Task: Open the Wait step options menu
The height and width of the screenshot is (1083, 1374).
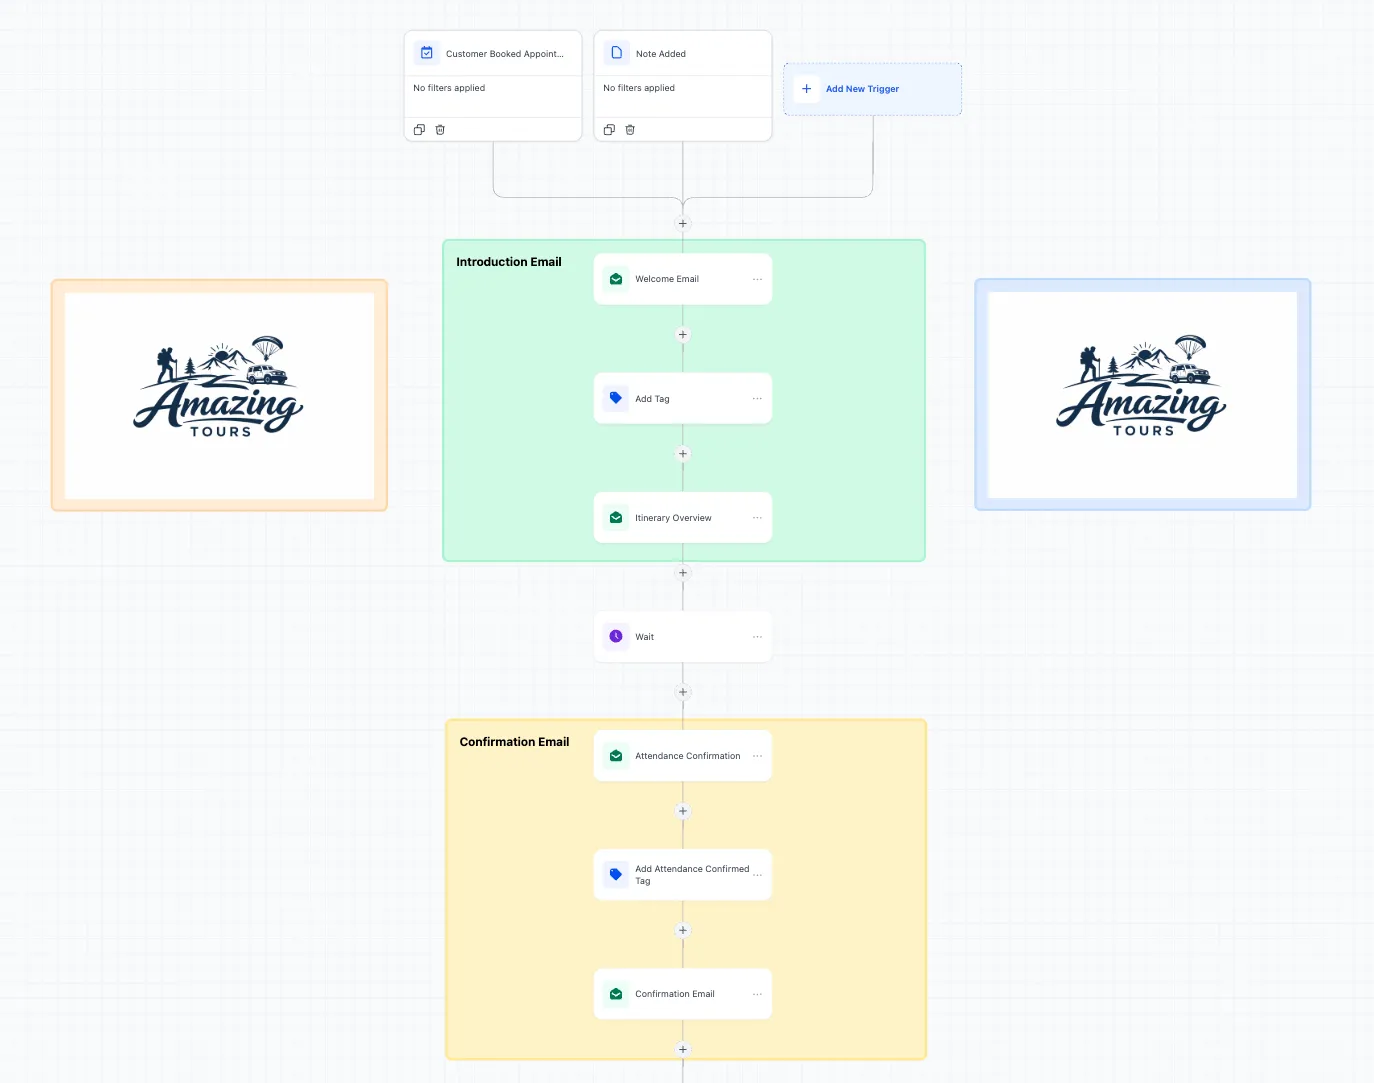Action: pyautogui.click(x=757, y=636)
